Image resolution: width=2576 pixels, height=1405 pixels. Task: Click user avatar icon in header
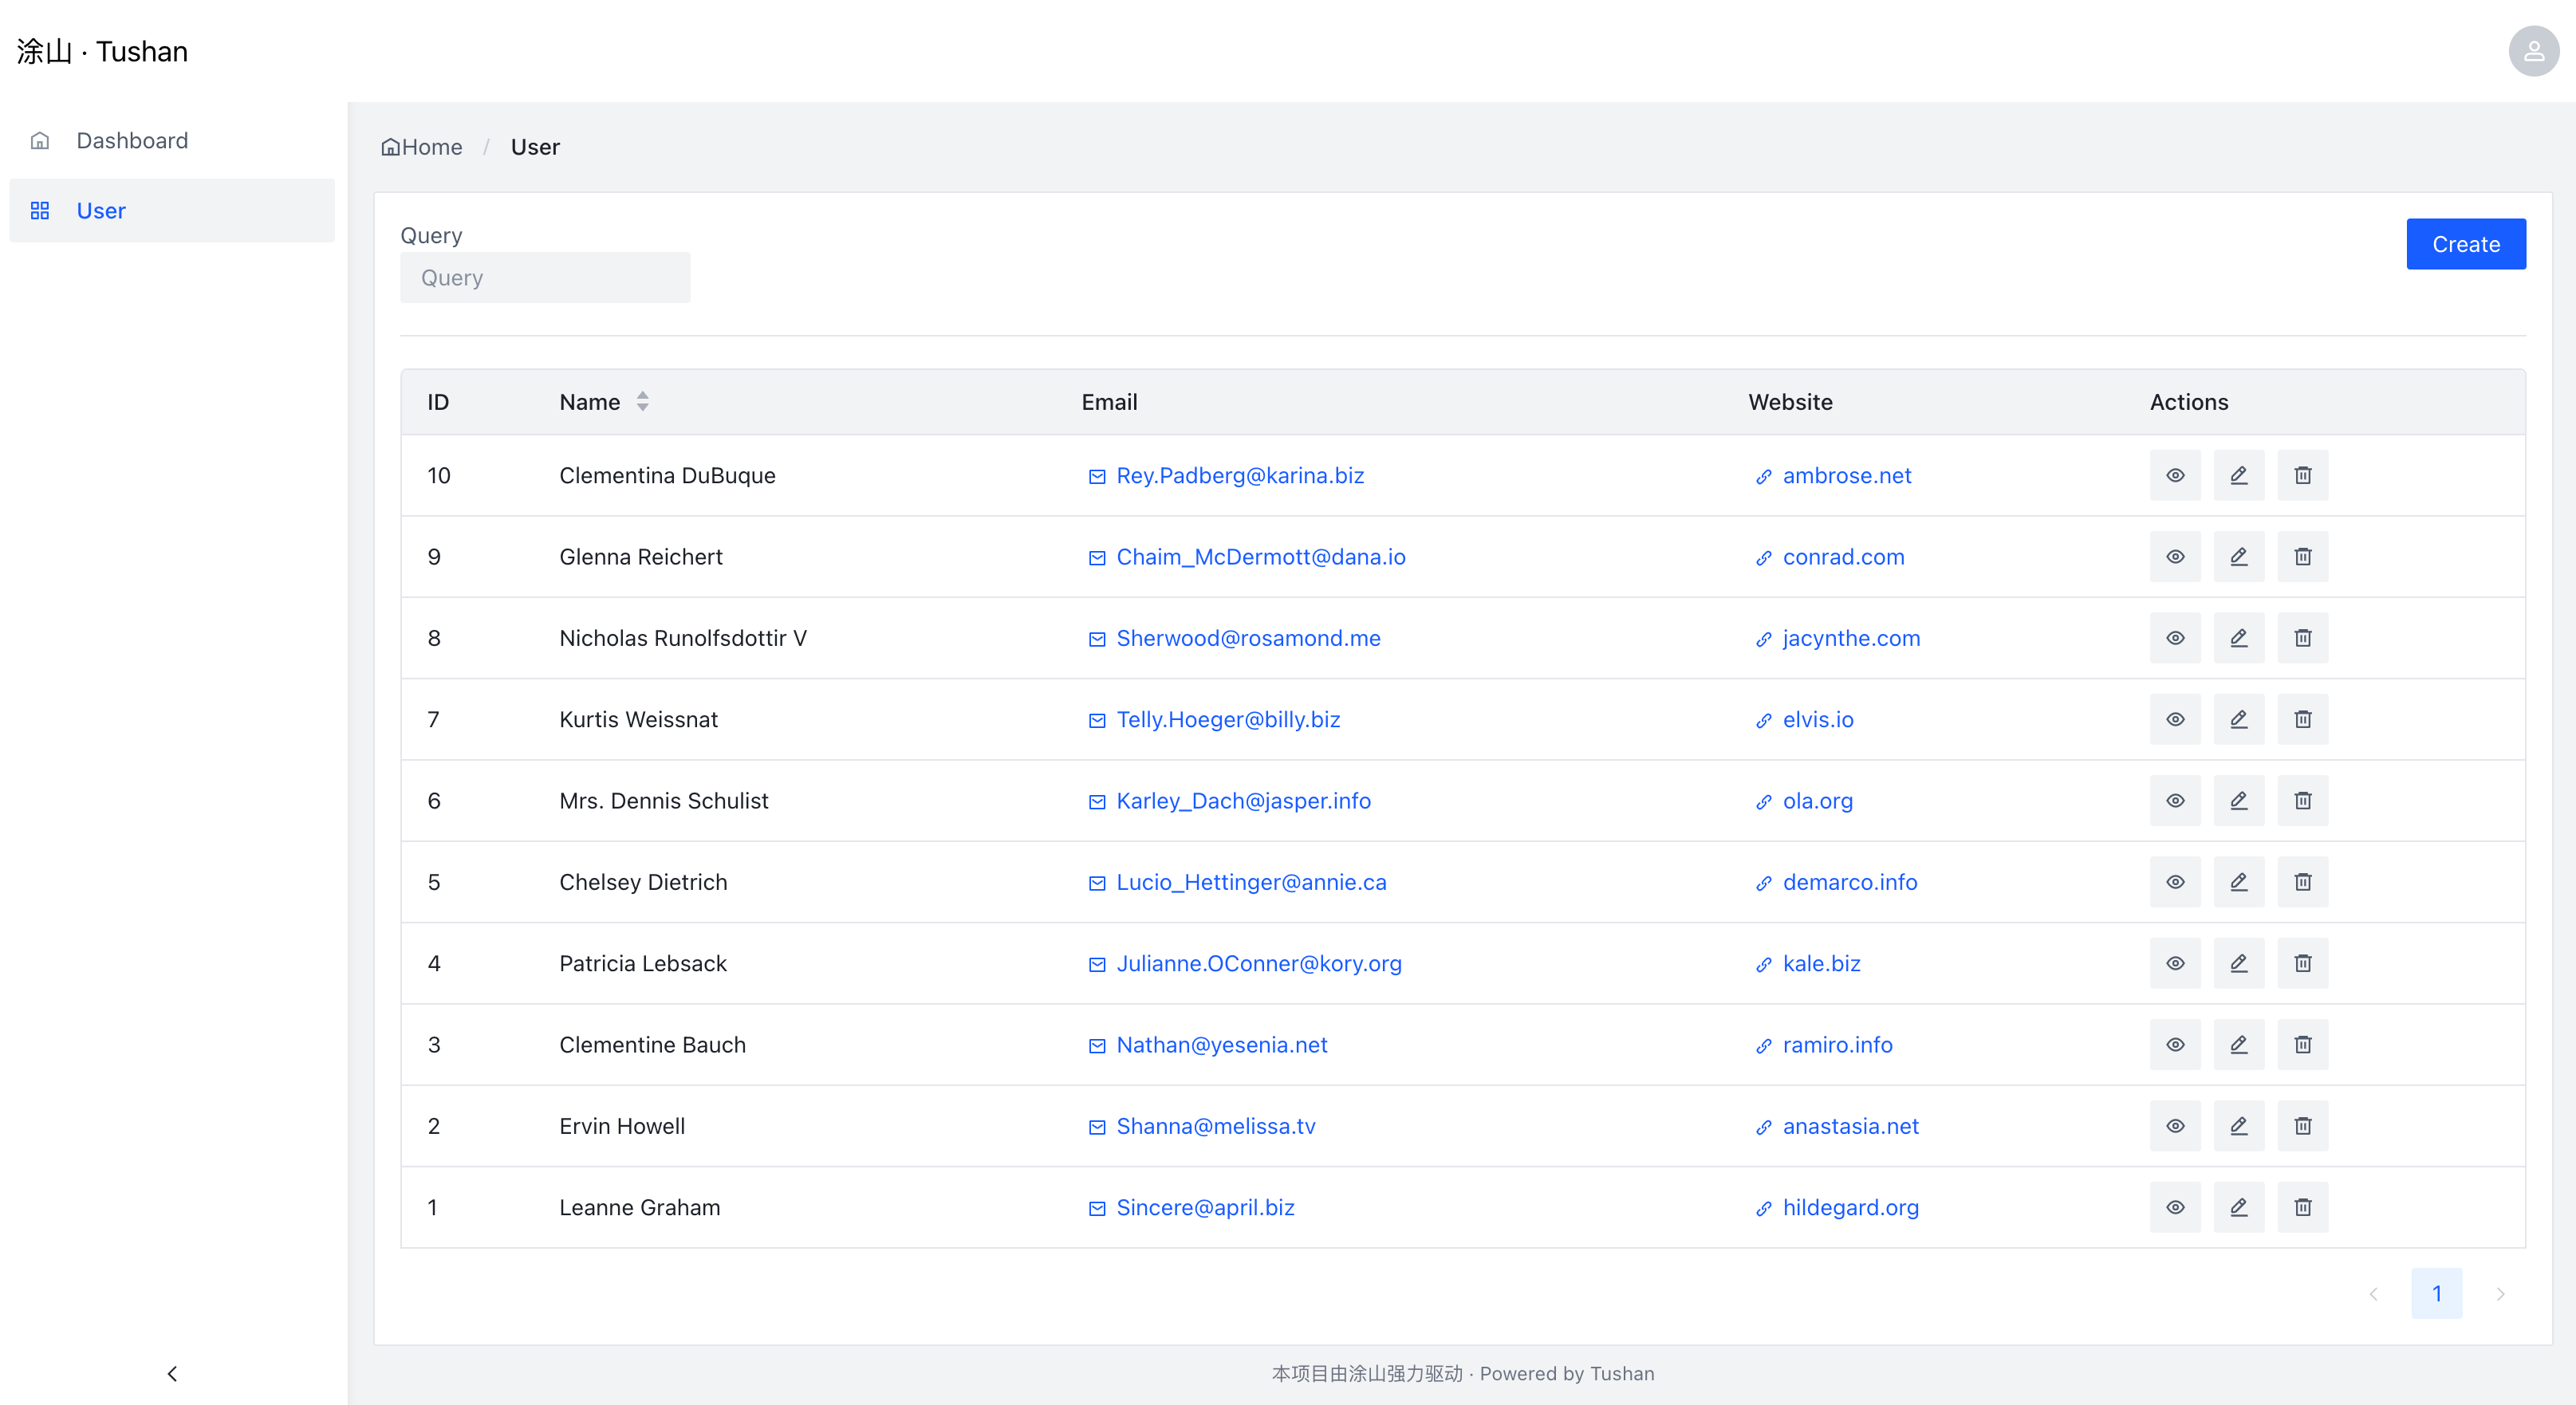pos(2533,51)
